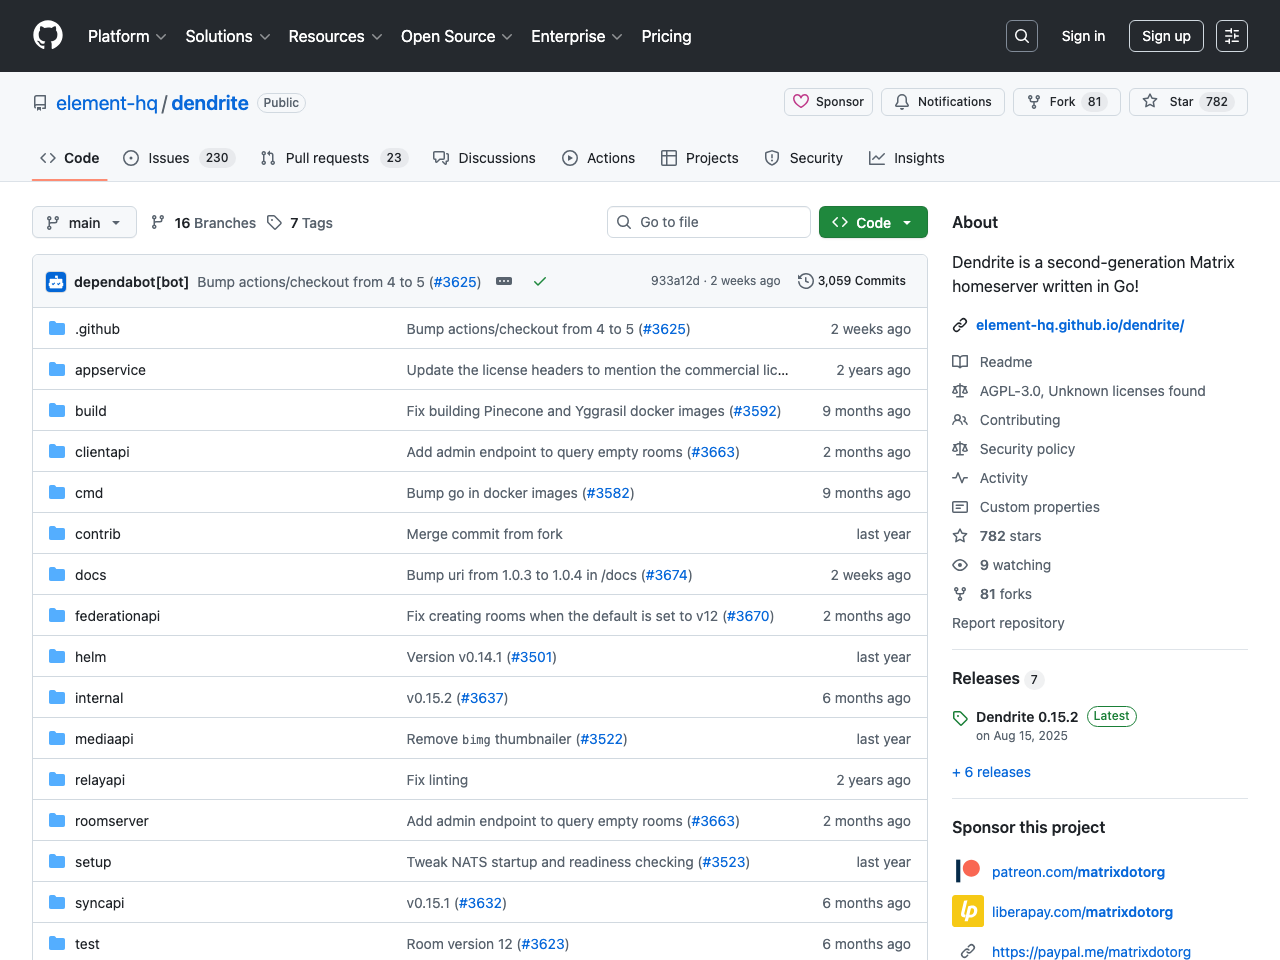
Task: Click the dependabot avatar icon
Action: pyautogui.click(x=56, y=282)
